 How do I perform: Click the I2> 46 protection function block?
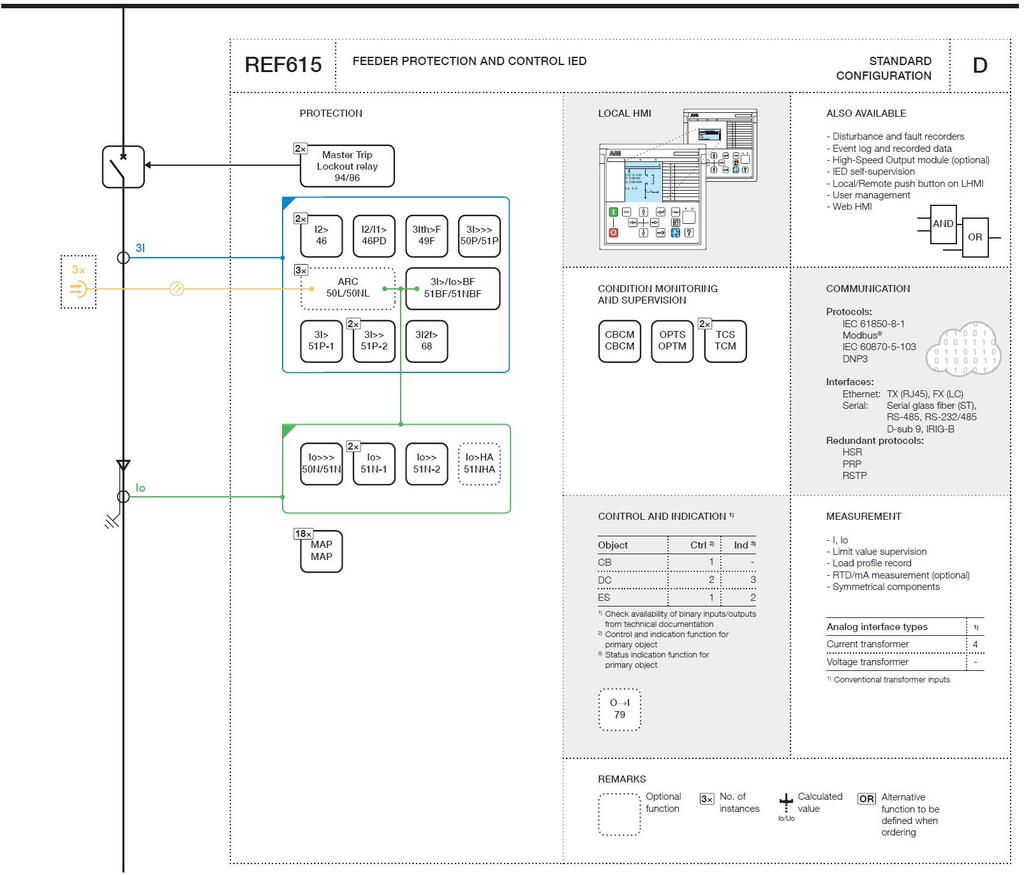[321, 236]
